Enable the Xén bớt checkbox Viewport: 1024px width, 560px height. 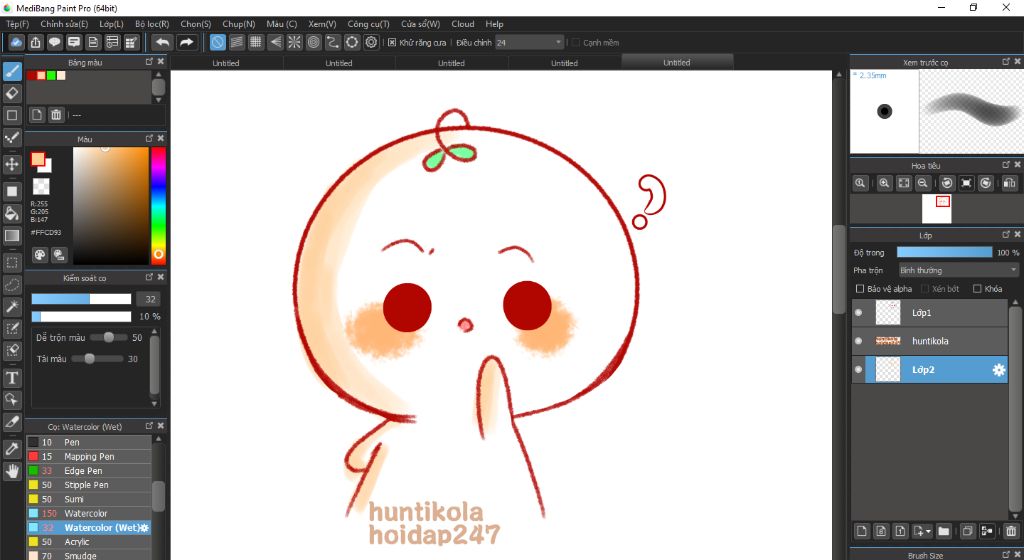[x=925, y=288]
